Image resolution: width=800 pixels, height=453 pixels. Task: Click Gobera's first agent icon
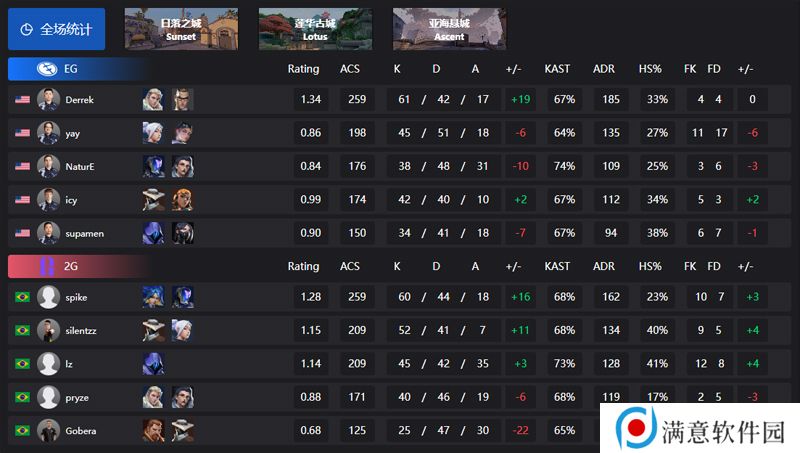pos(153,431)
